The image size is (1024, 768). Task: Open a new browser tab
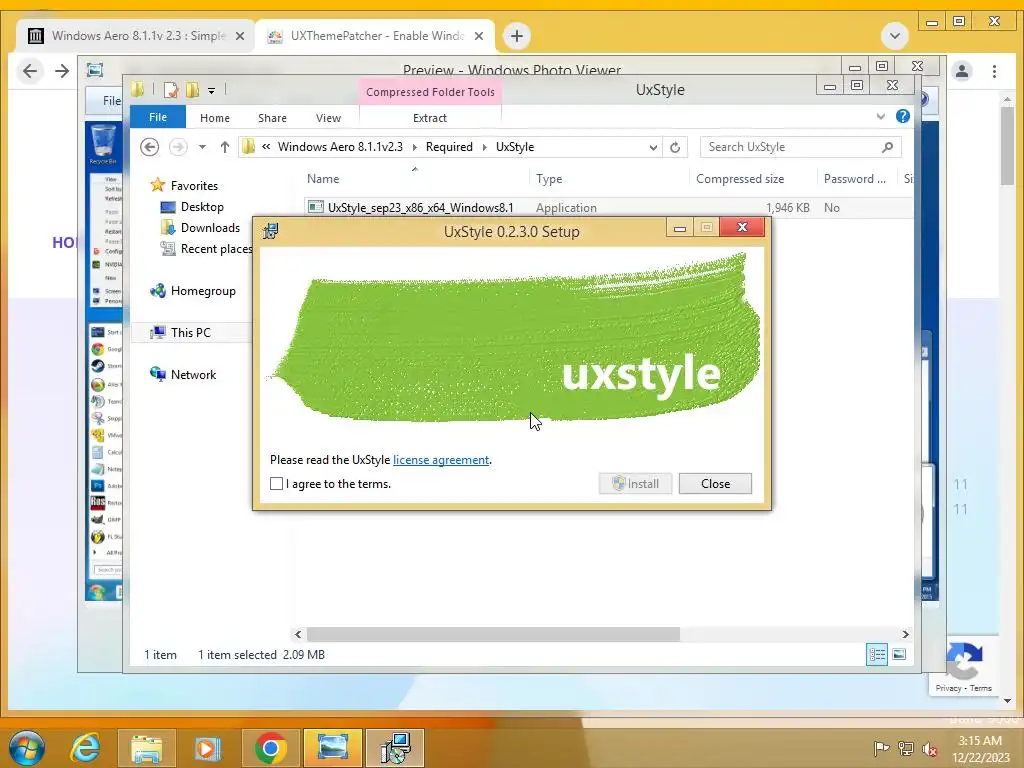pos(517,36)
